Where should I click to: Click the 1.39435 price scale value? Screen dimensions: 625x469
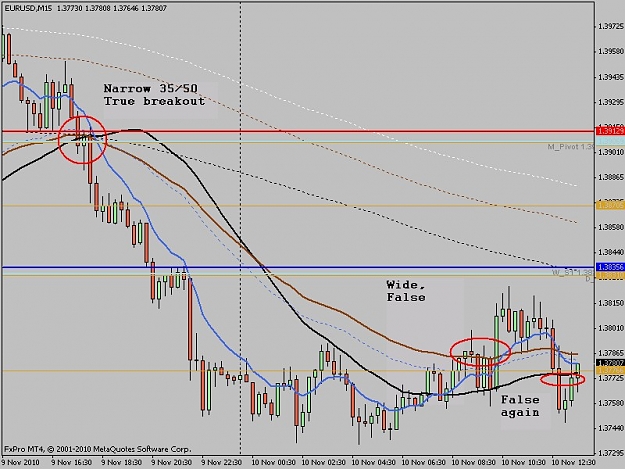611,77
